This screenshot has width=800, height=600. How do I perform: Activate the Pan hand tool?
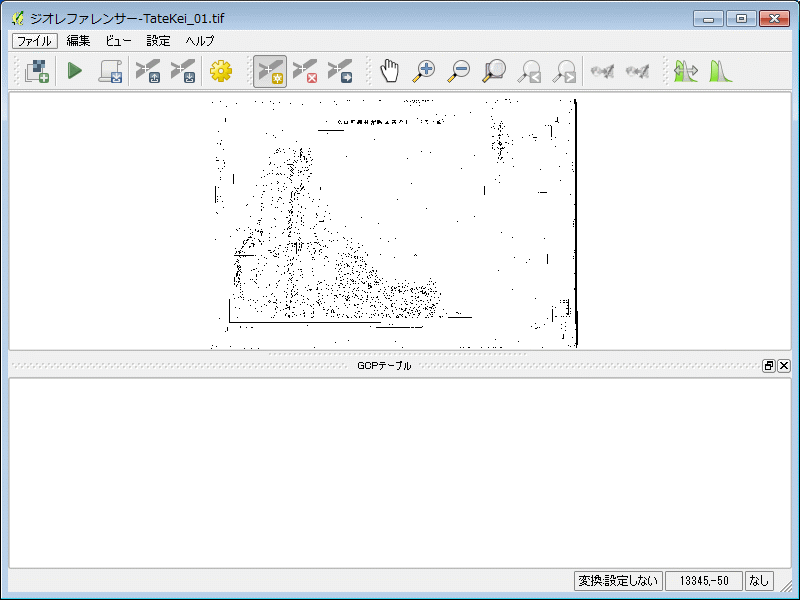[389, 71]
